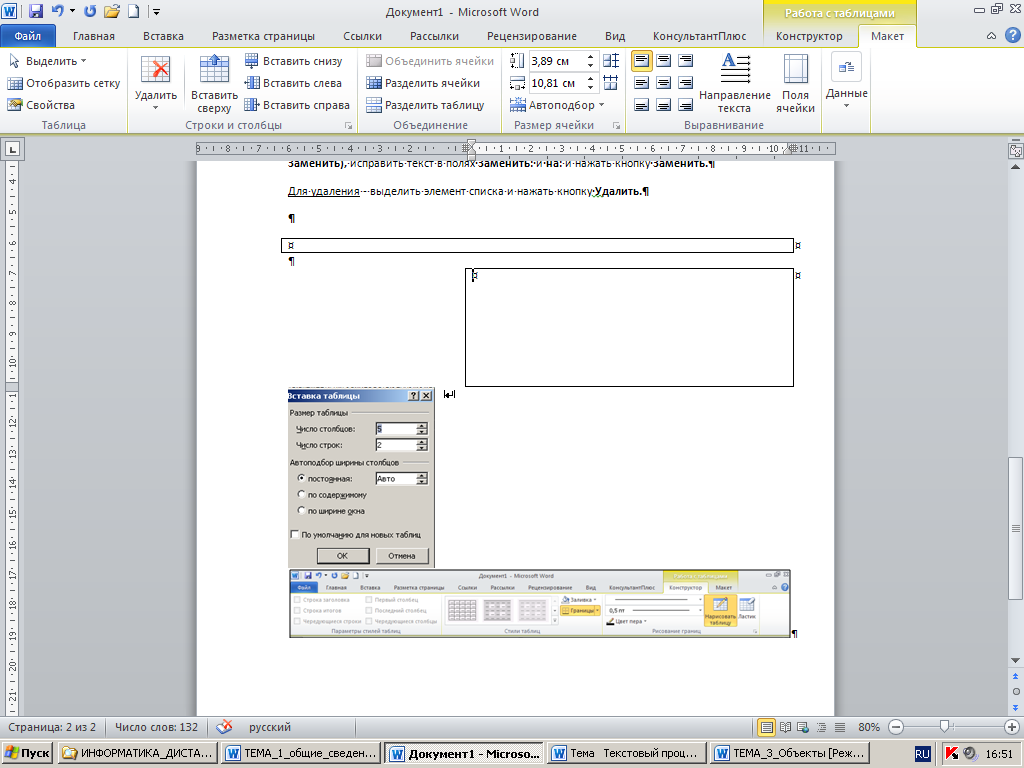The height and width of the screenshot is (768, 1024).
Task: Click the ruler tab selector icon
Action: click(12, 149)
